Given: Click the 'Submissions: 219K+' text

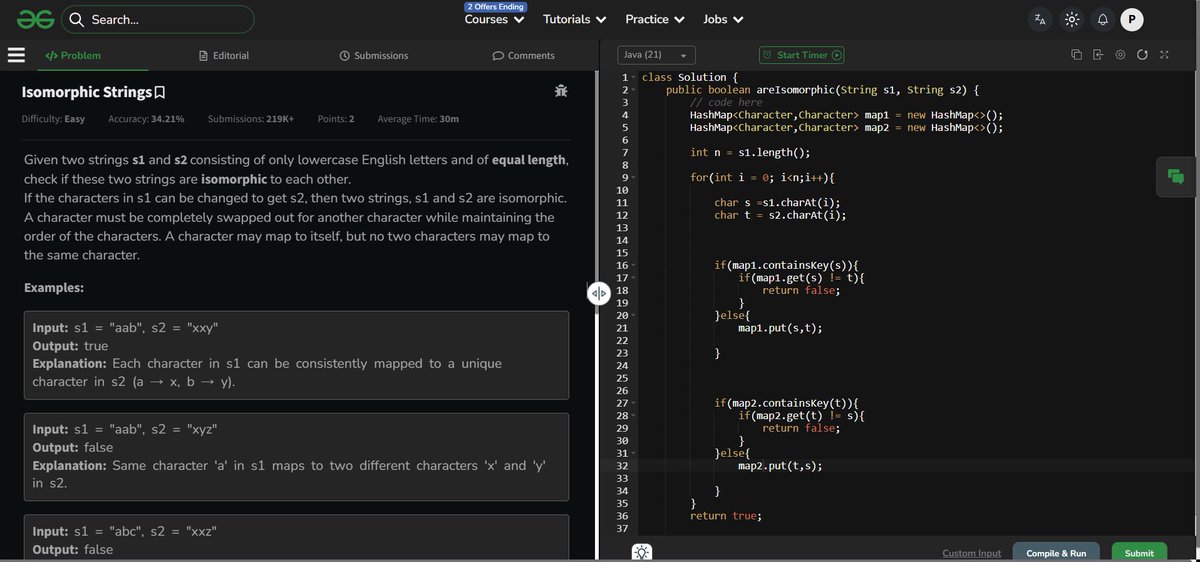Looking at the screenshot, I should point(251,119).
